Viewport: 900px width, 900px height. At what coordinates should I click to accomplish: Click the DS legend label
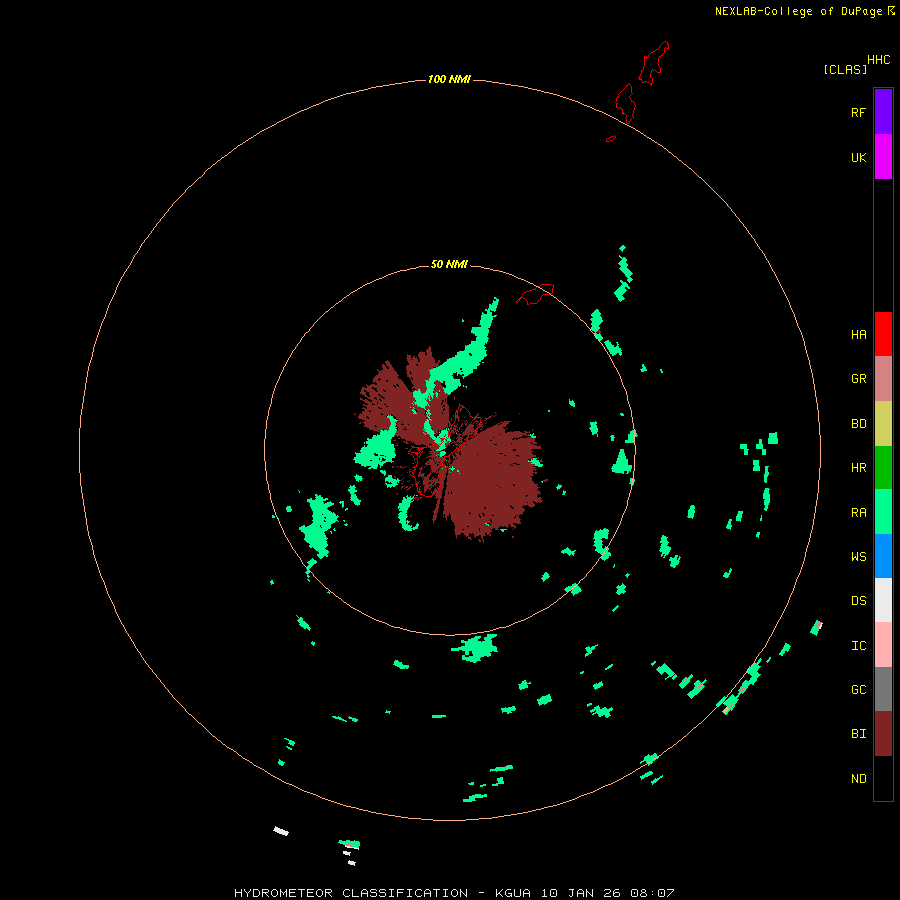[858, 601]
